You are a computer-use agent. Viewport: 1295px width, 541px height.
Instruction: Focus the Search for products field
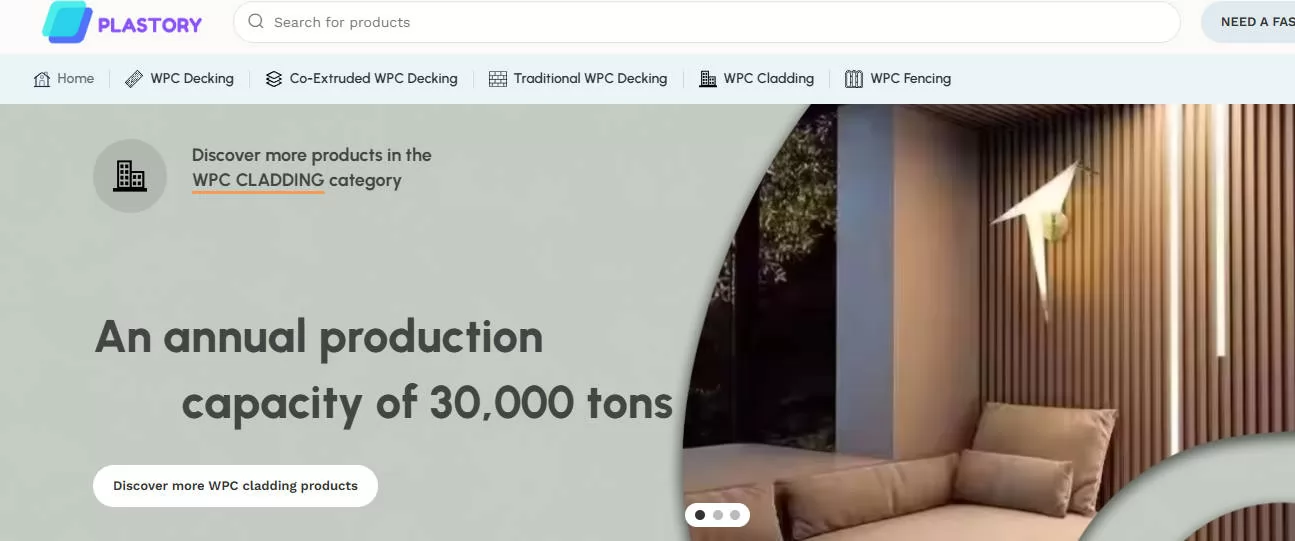707,22
